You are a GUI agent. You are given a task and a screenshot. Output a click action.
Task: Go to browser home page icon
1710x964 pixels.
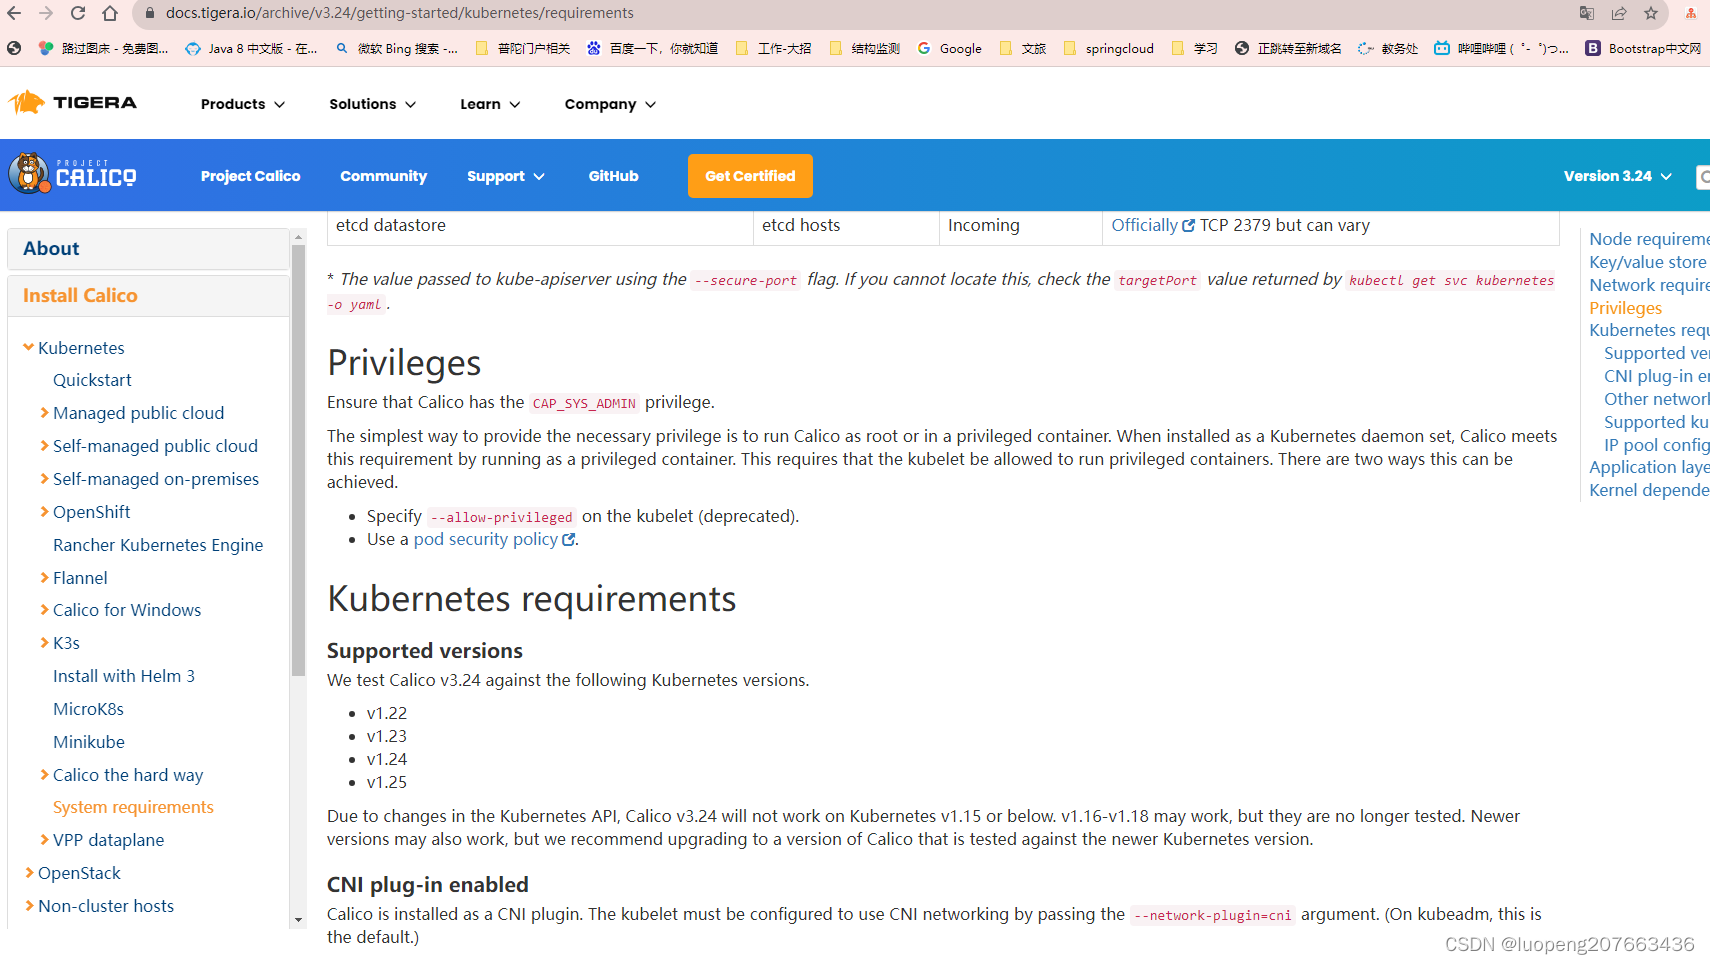(x=110, y=13)
